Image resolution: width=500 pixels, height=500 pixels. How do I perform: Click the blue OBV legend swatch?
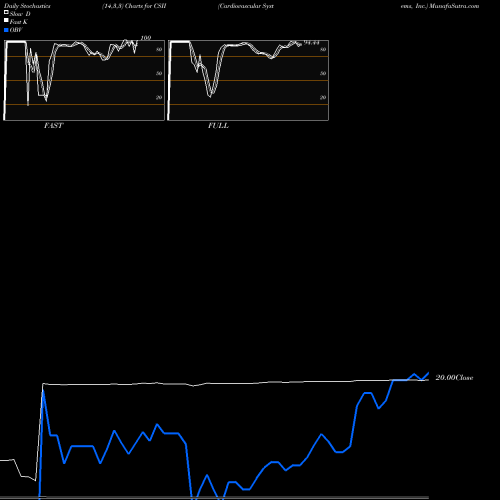[x=6, y=30]
